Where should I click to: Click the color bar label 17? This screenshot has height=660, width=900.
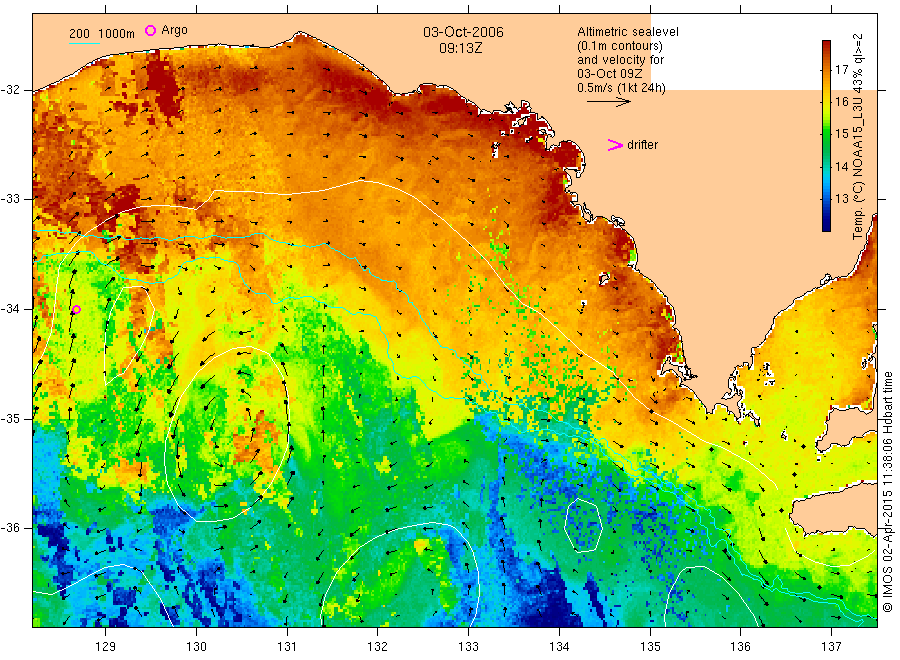pyautogui.click(x=841, y=69)
